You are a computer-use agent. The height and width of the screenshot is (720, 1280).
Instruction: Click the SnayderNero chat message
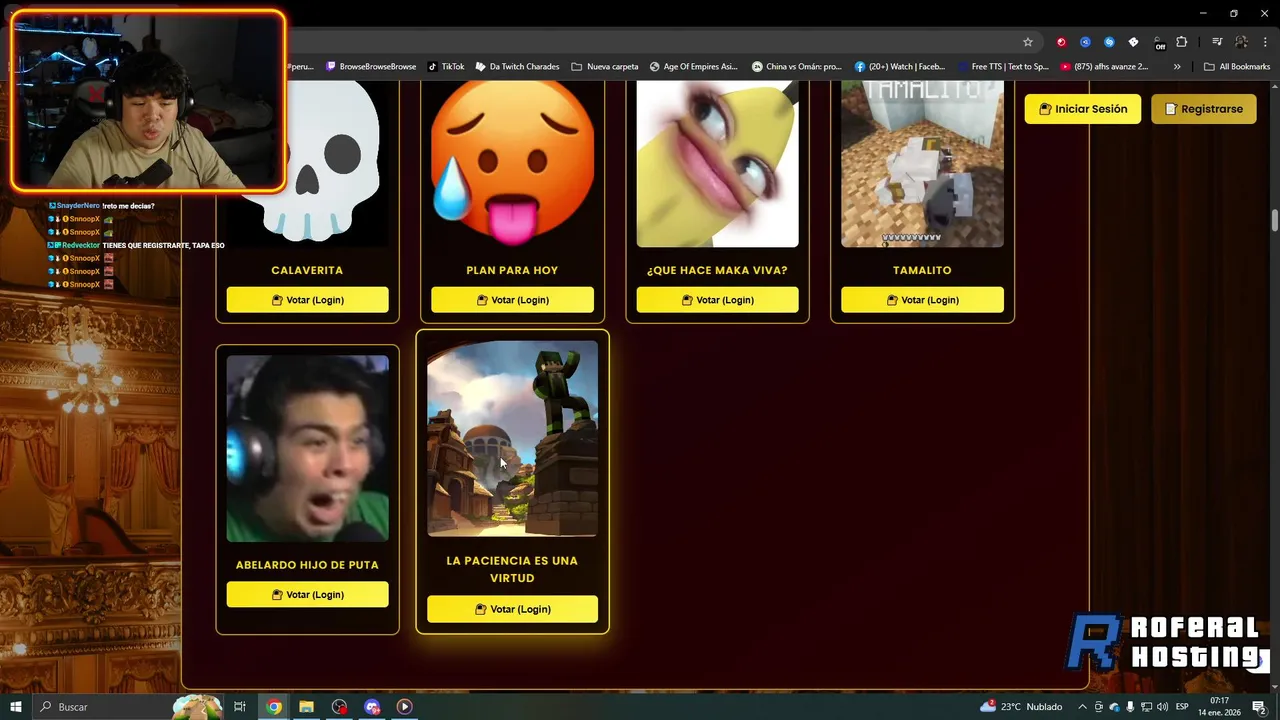[101, 206]
